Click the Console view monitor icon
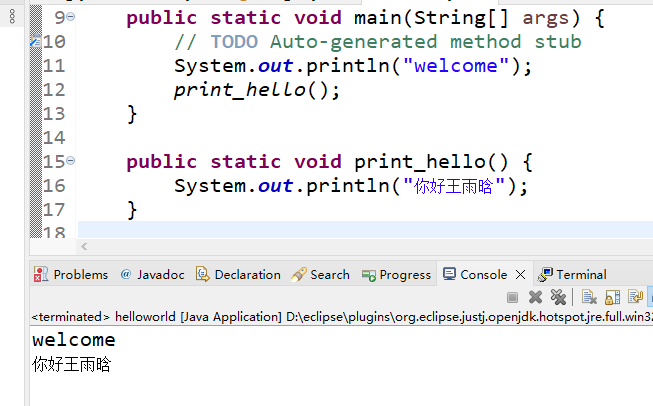This screenshot has height=406, width=653. coord(449,274)
